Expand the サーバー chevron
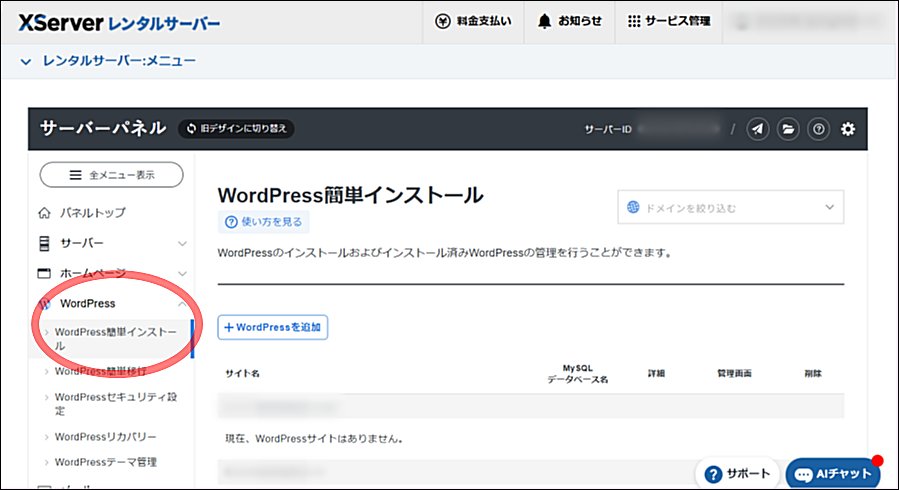 pos(182,244)
